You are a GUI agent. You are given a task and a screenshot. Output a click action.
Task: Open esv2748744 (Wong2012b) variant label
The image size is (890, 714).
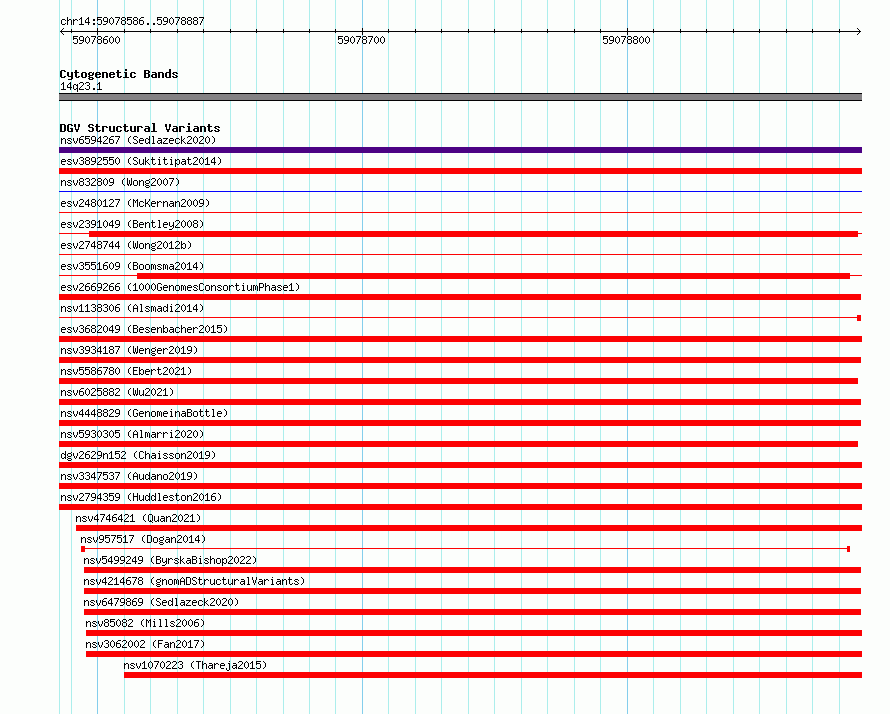tap(126, 245)
